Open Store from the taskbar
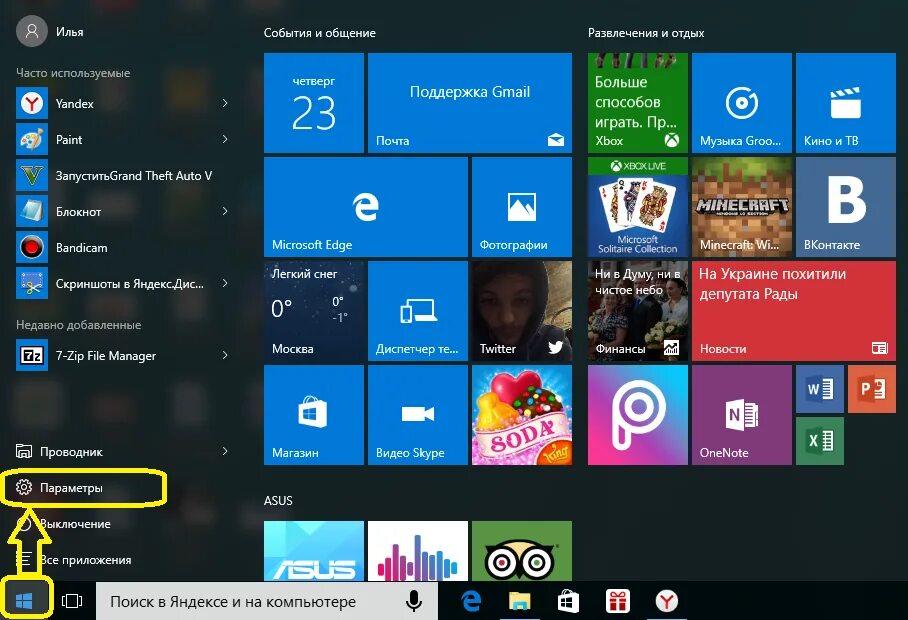The width and height of the screenshot is (908, 620). click(x=569, y=601)
